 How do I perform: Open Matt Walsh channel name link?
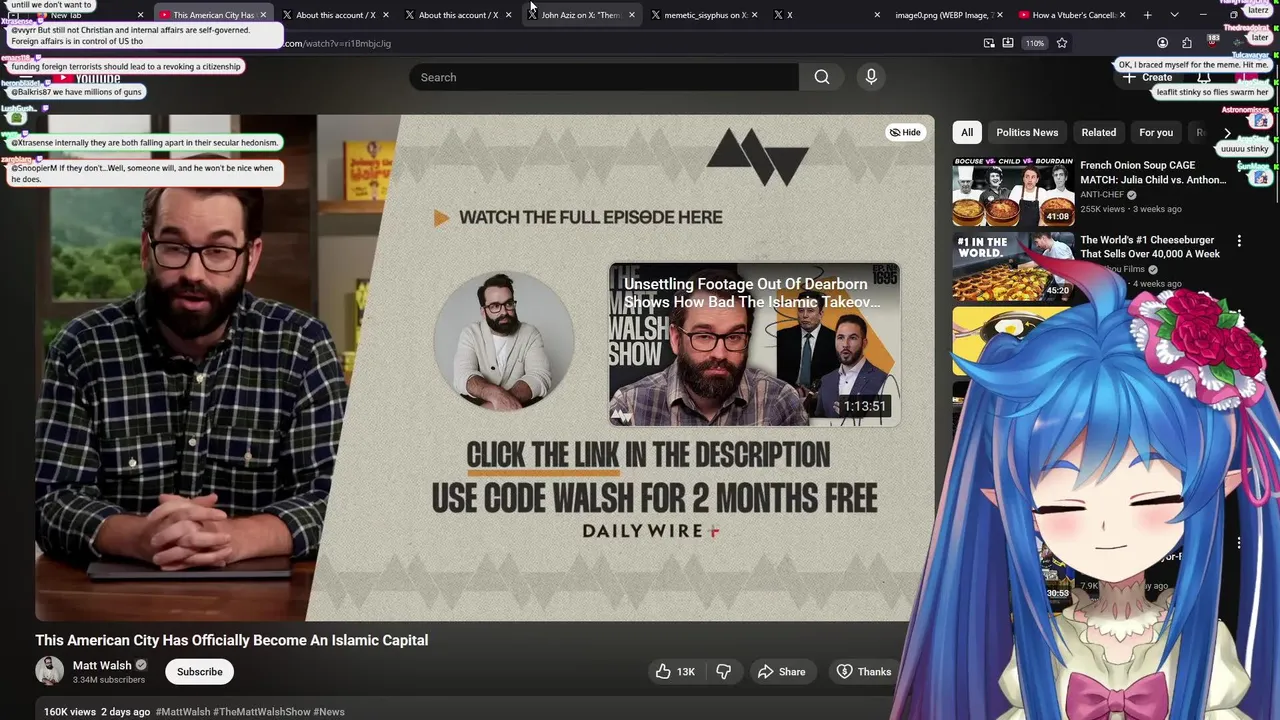point(102,665)
